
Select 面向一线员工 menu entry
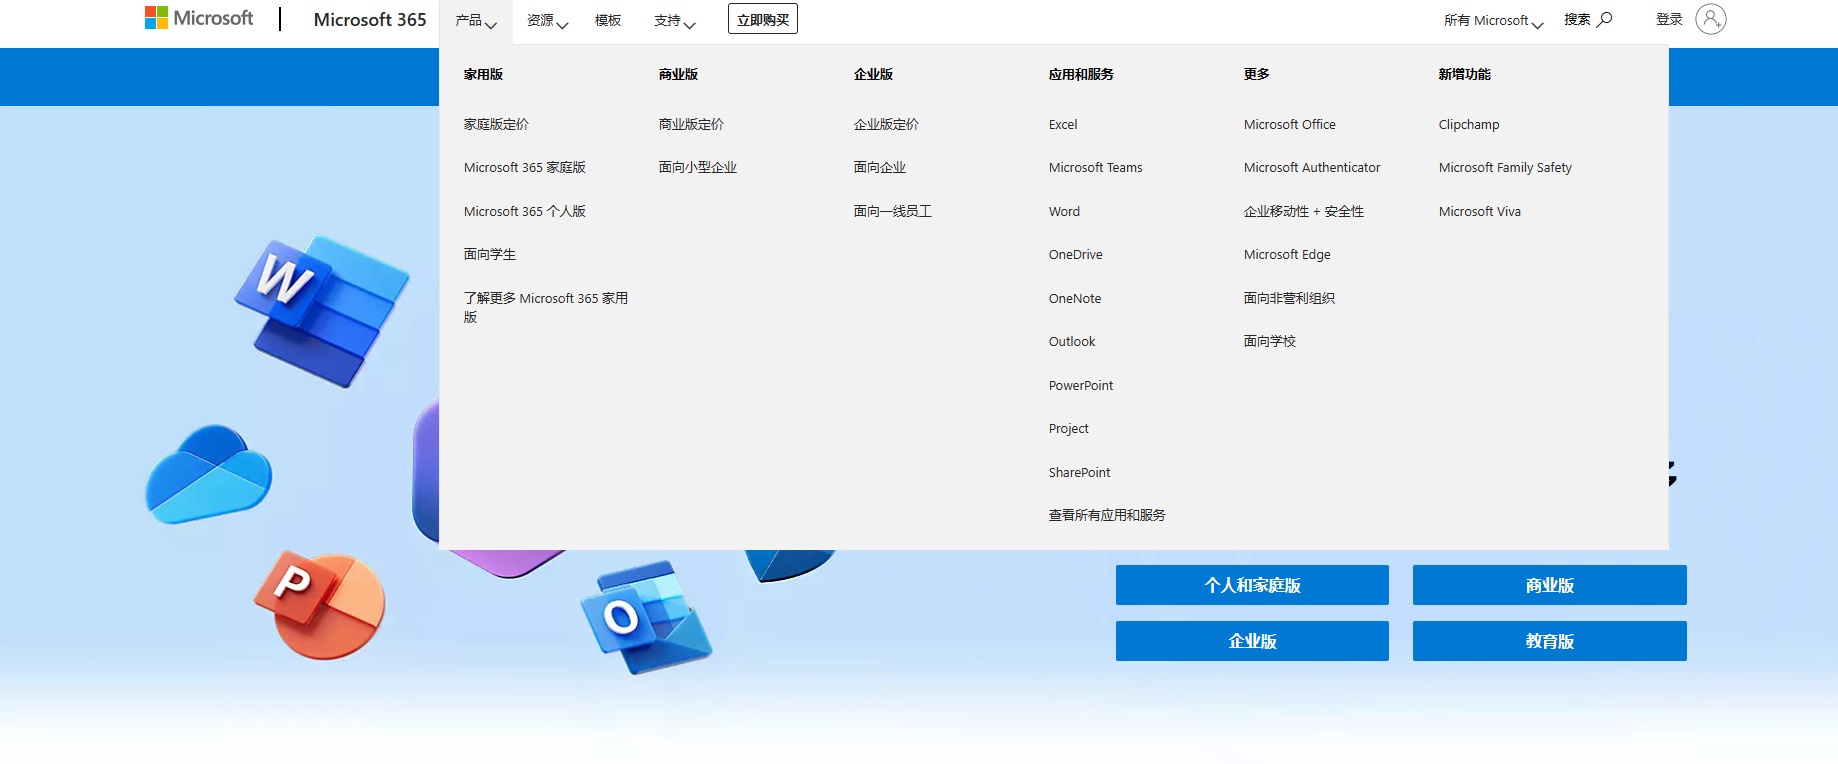coord(893,211)
